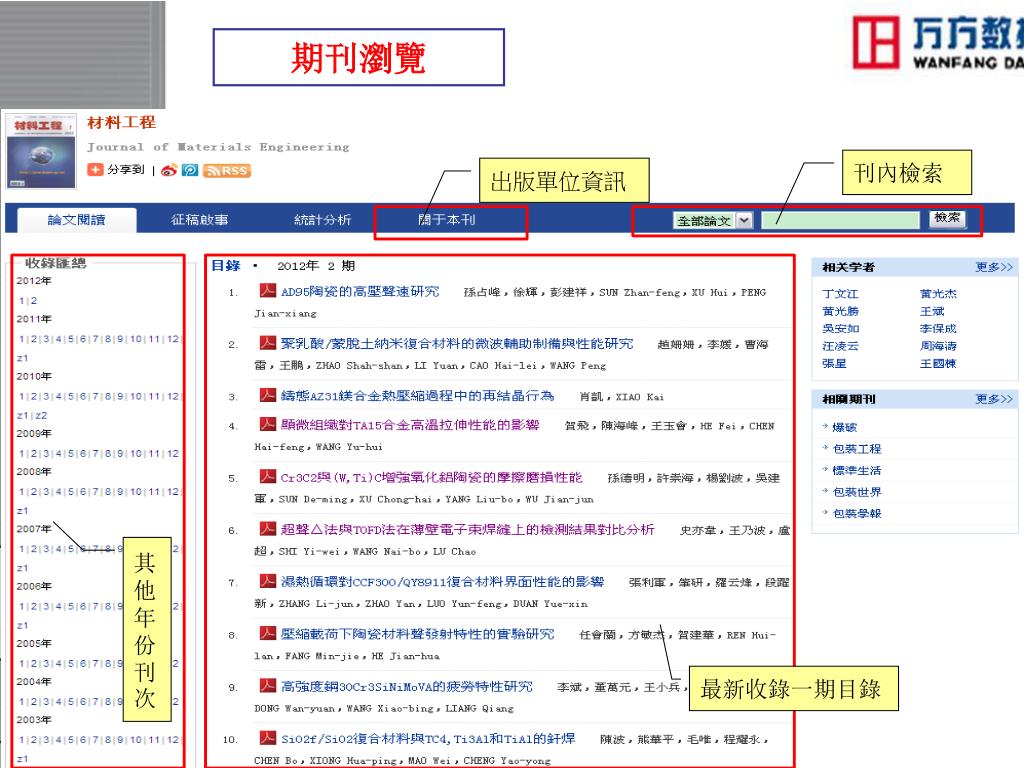Open scholar 王斌
Viewport: 1024px width, 768px height.
(x=932, y=312)
